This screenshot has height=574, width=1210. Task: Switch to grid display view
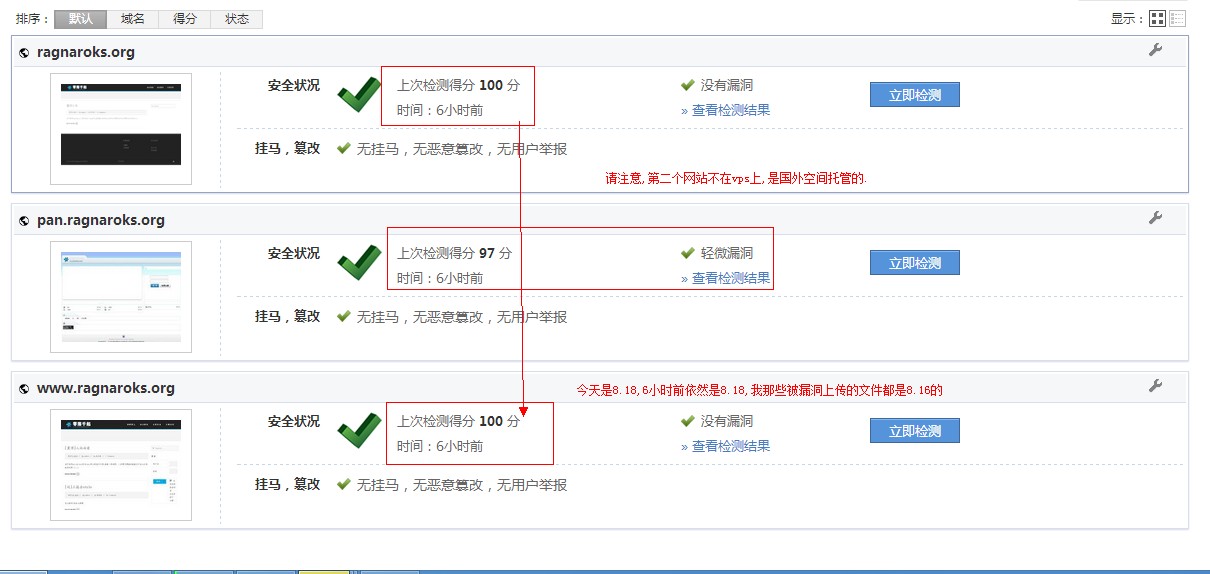click(x=1157, y=19)
